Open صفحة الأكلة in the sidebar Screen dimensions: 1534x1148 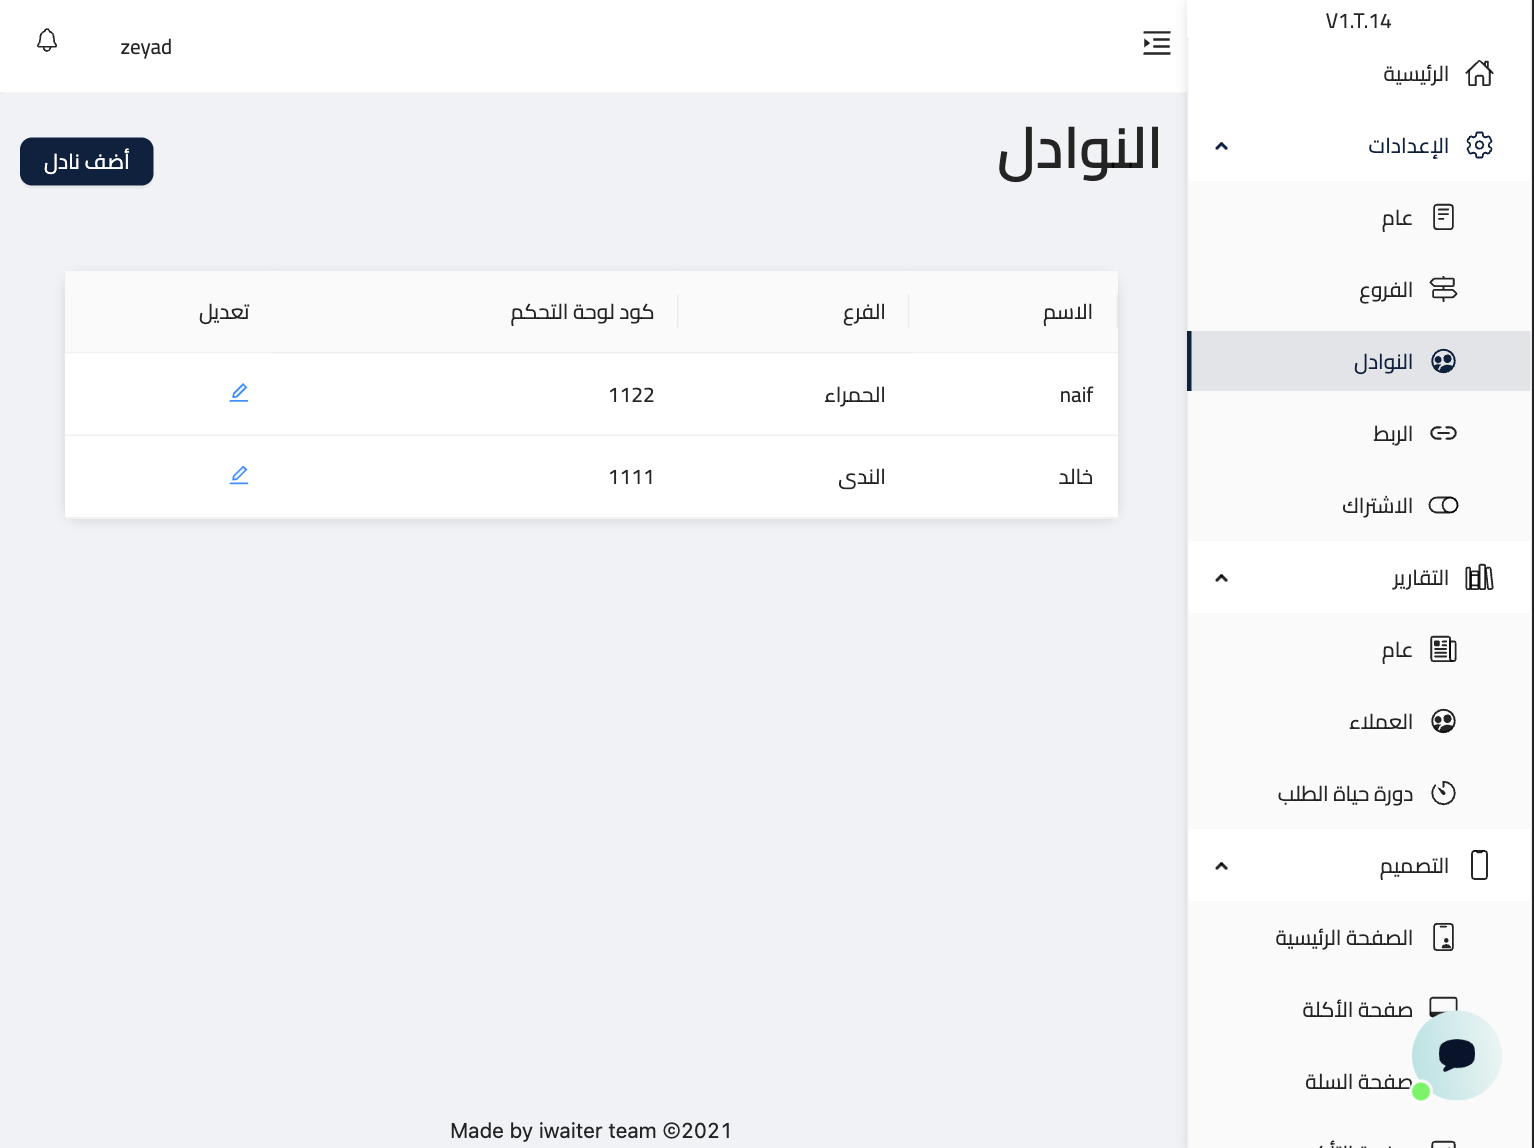pyautogui.click(x=1357, y=1010)
